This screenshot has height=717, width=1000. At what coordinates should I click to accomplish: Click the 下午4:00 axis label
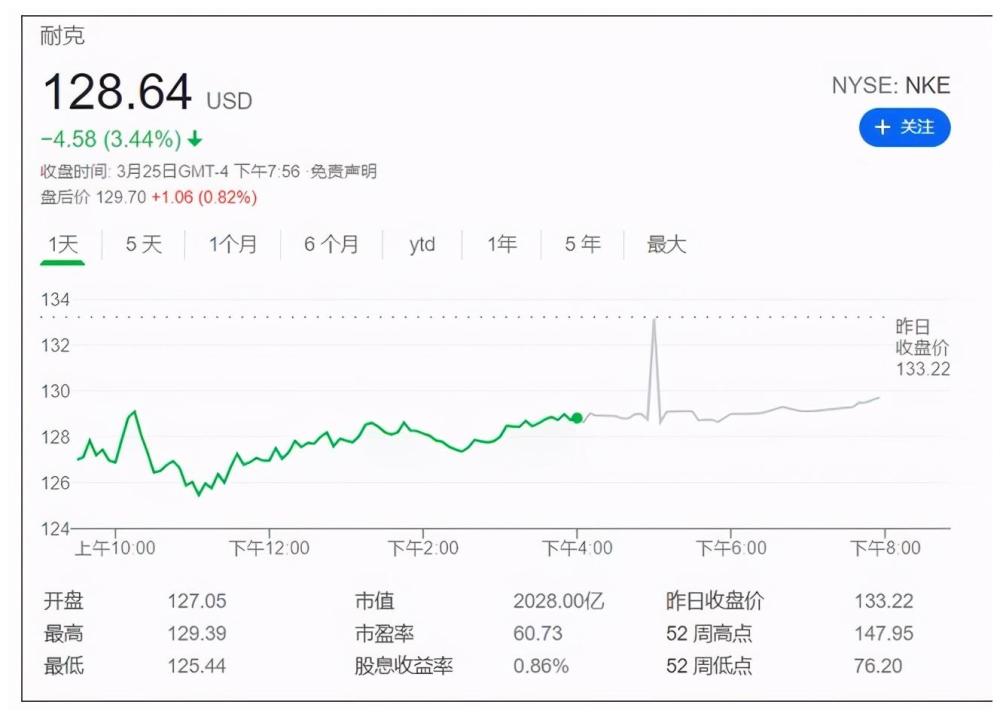(x=577, y=548)
